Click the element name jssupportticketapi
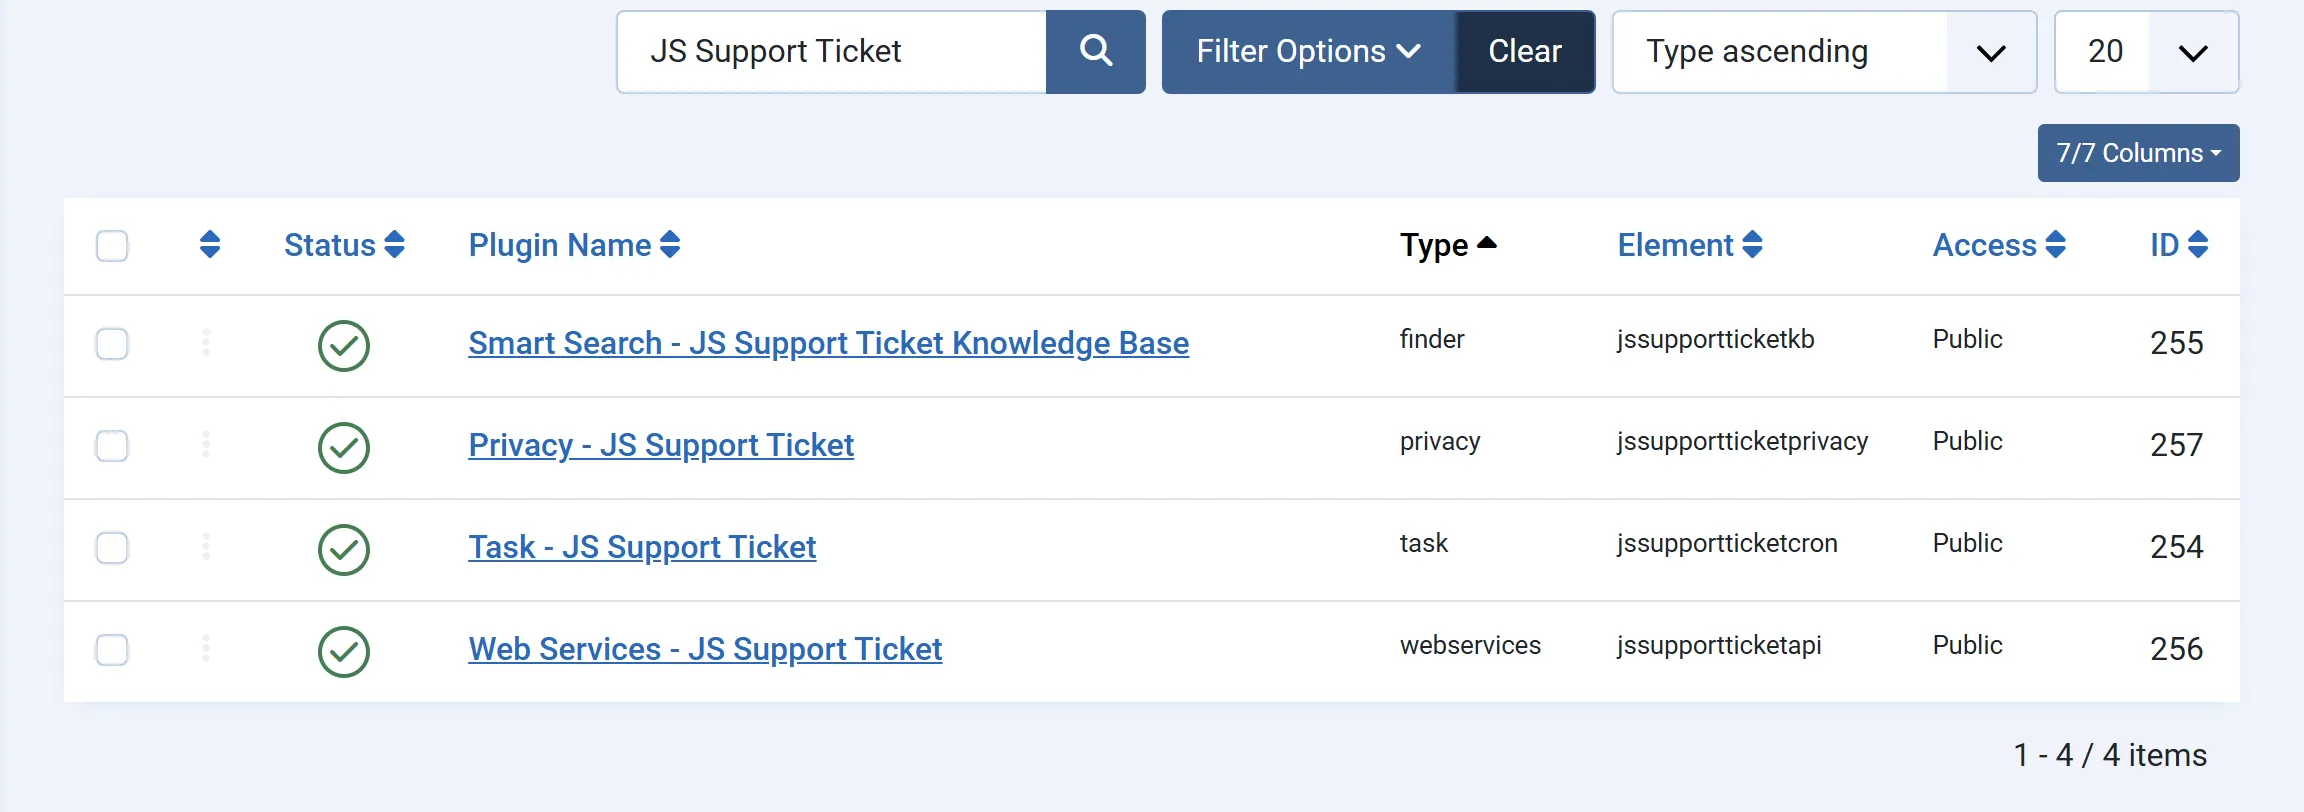This screenshot has width=2304, height=812. tap(1719, 645)
